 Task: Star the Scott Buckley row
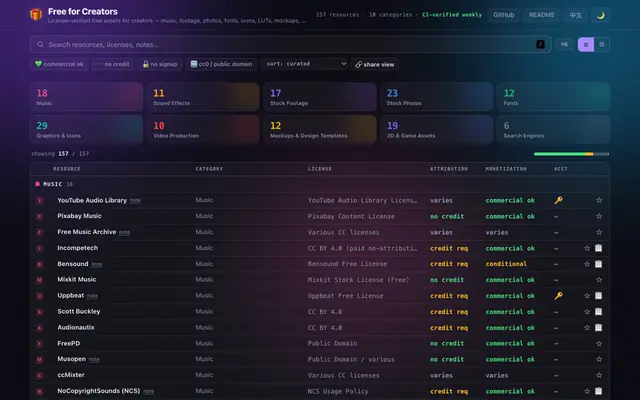[587, 312]
